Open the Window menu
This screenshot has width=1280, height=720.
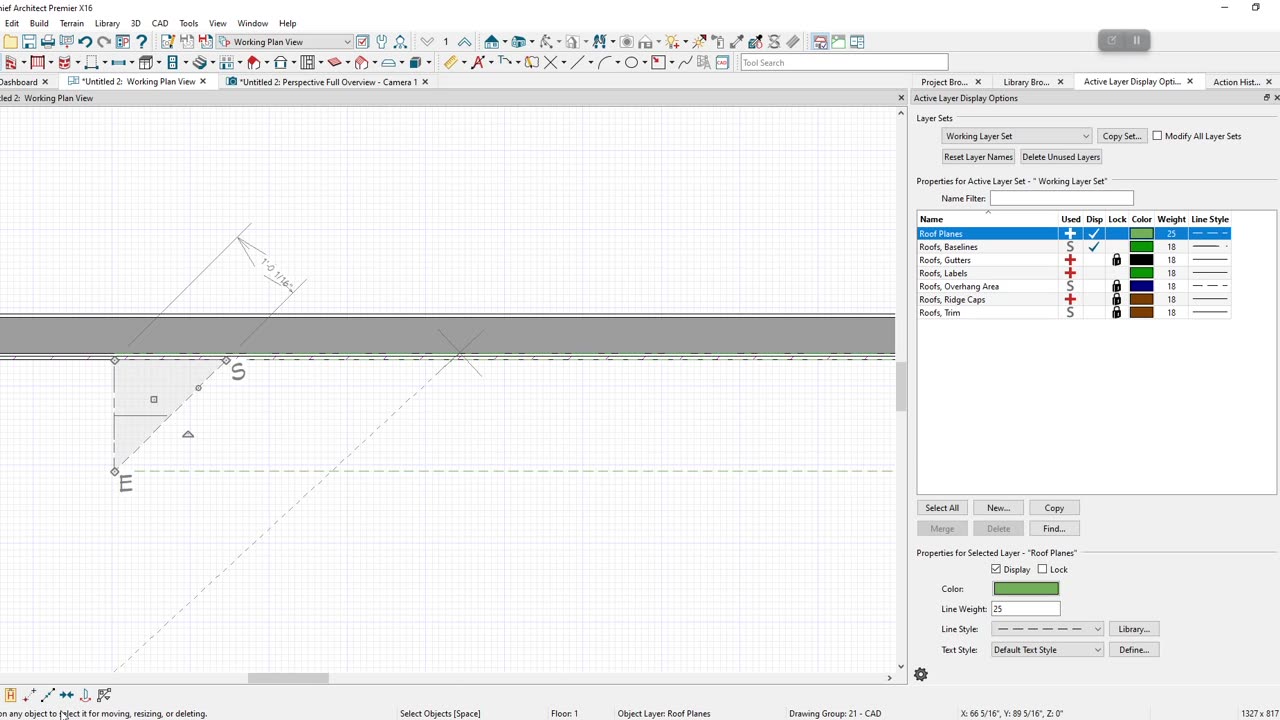(x=252, y=23)
